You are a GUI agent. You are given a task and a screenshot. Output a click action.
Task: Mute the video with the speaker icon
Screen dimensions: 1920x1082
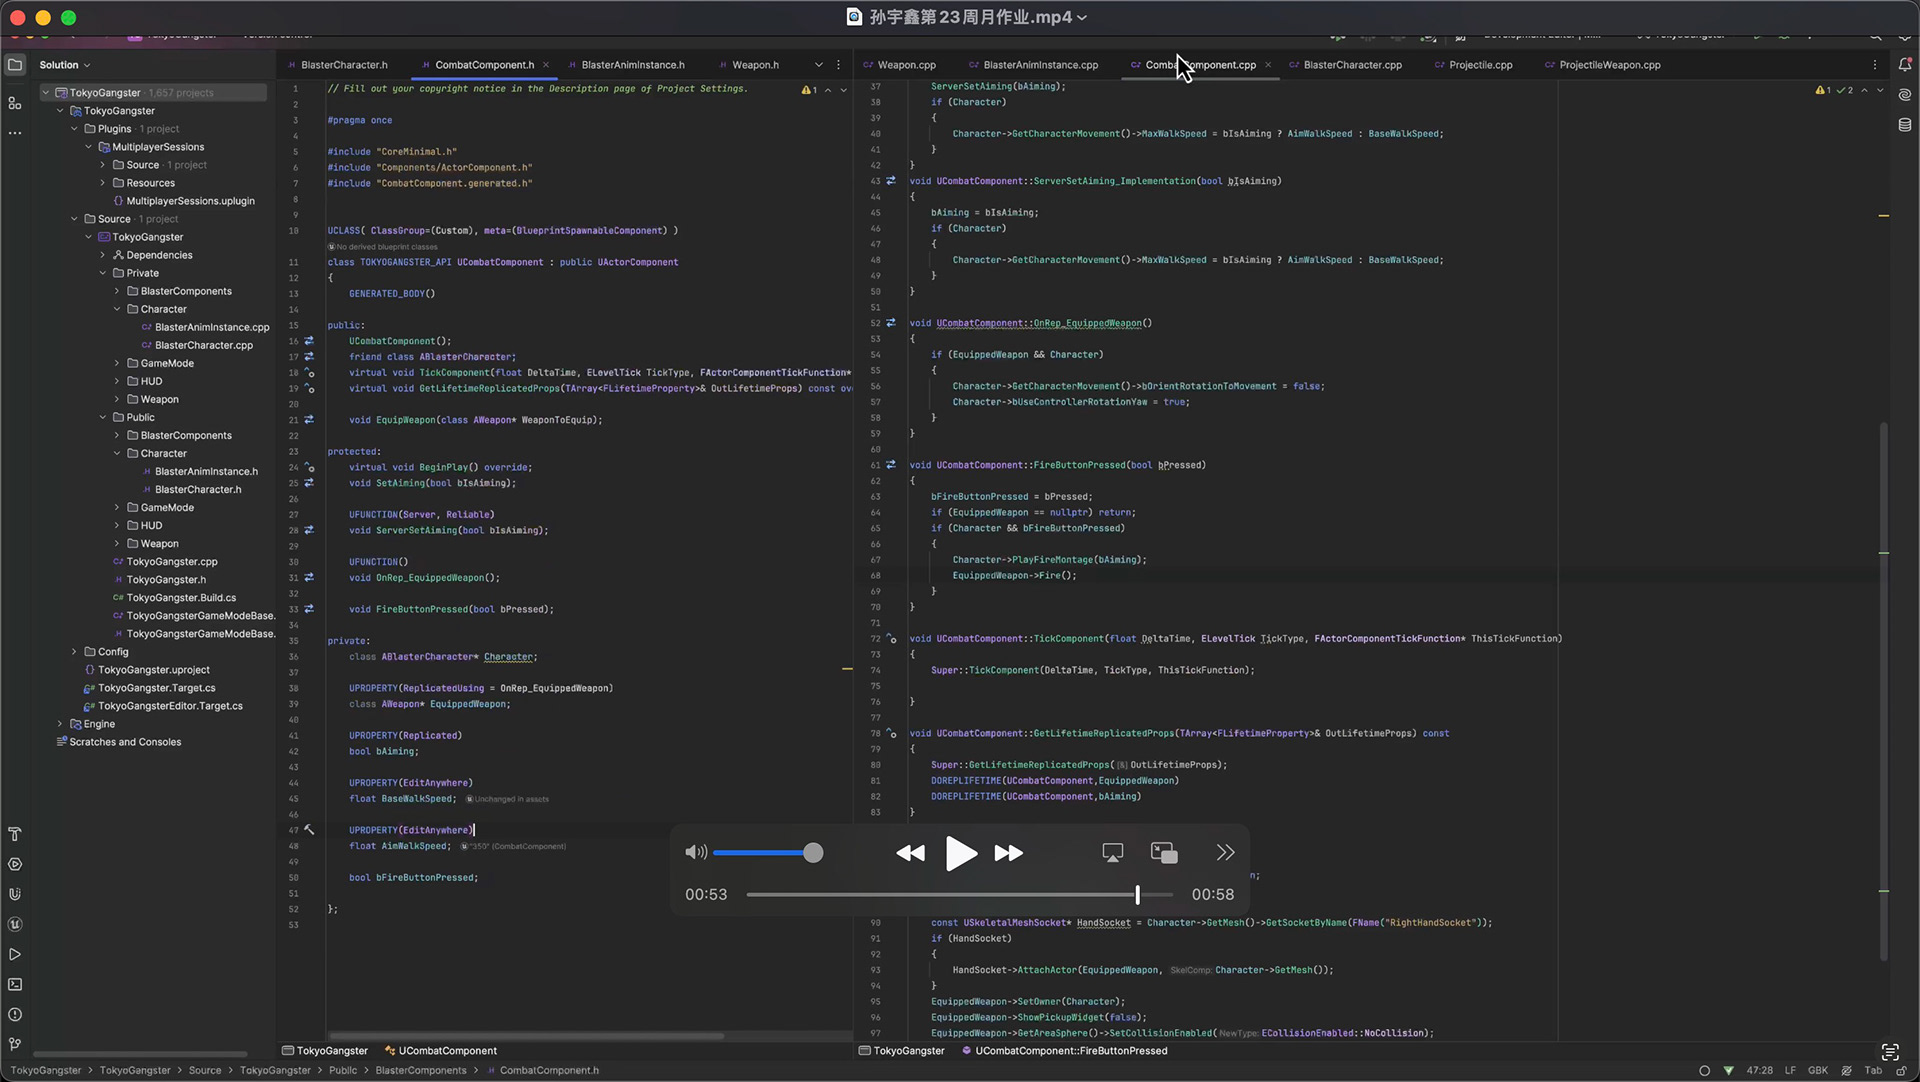tap(695, 853)
